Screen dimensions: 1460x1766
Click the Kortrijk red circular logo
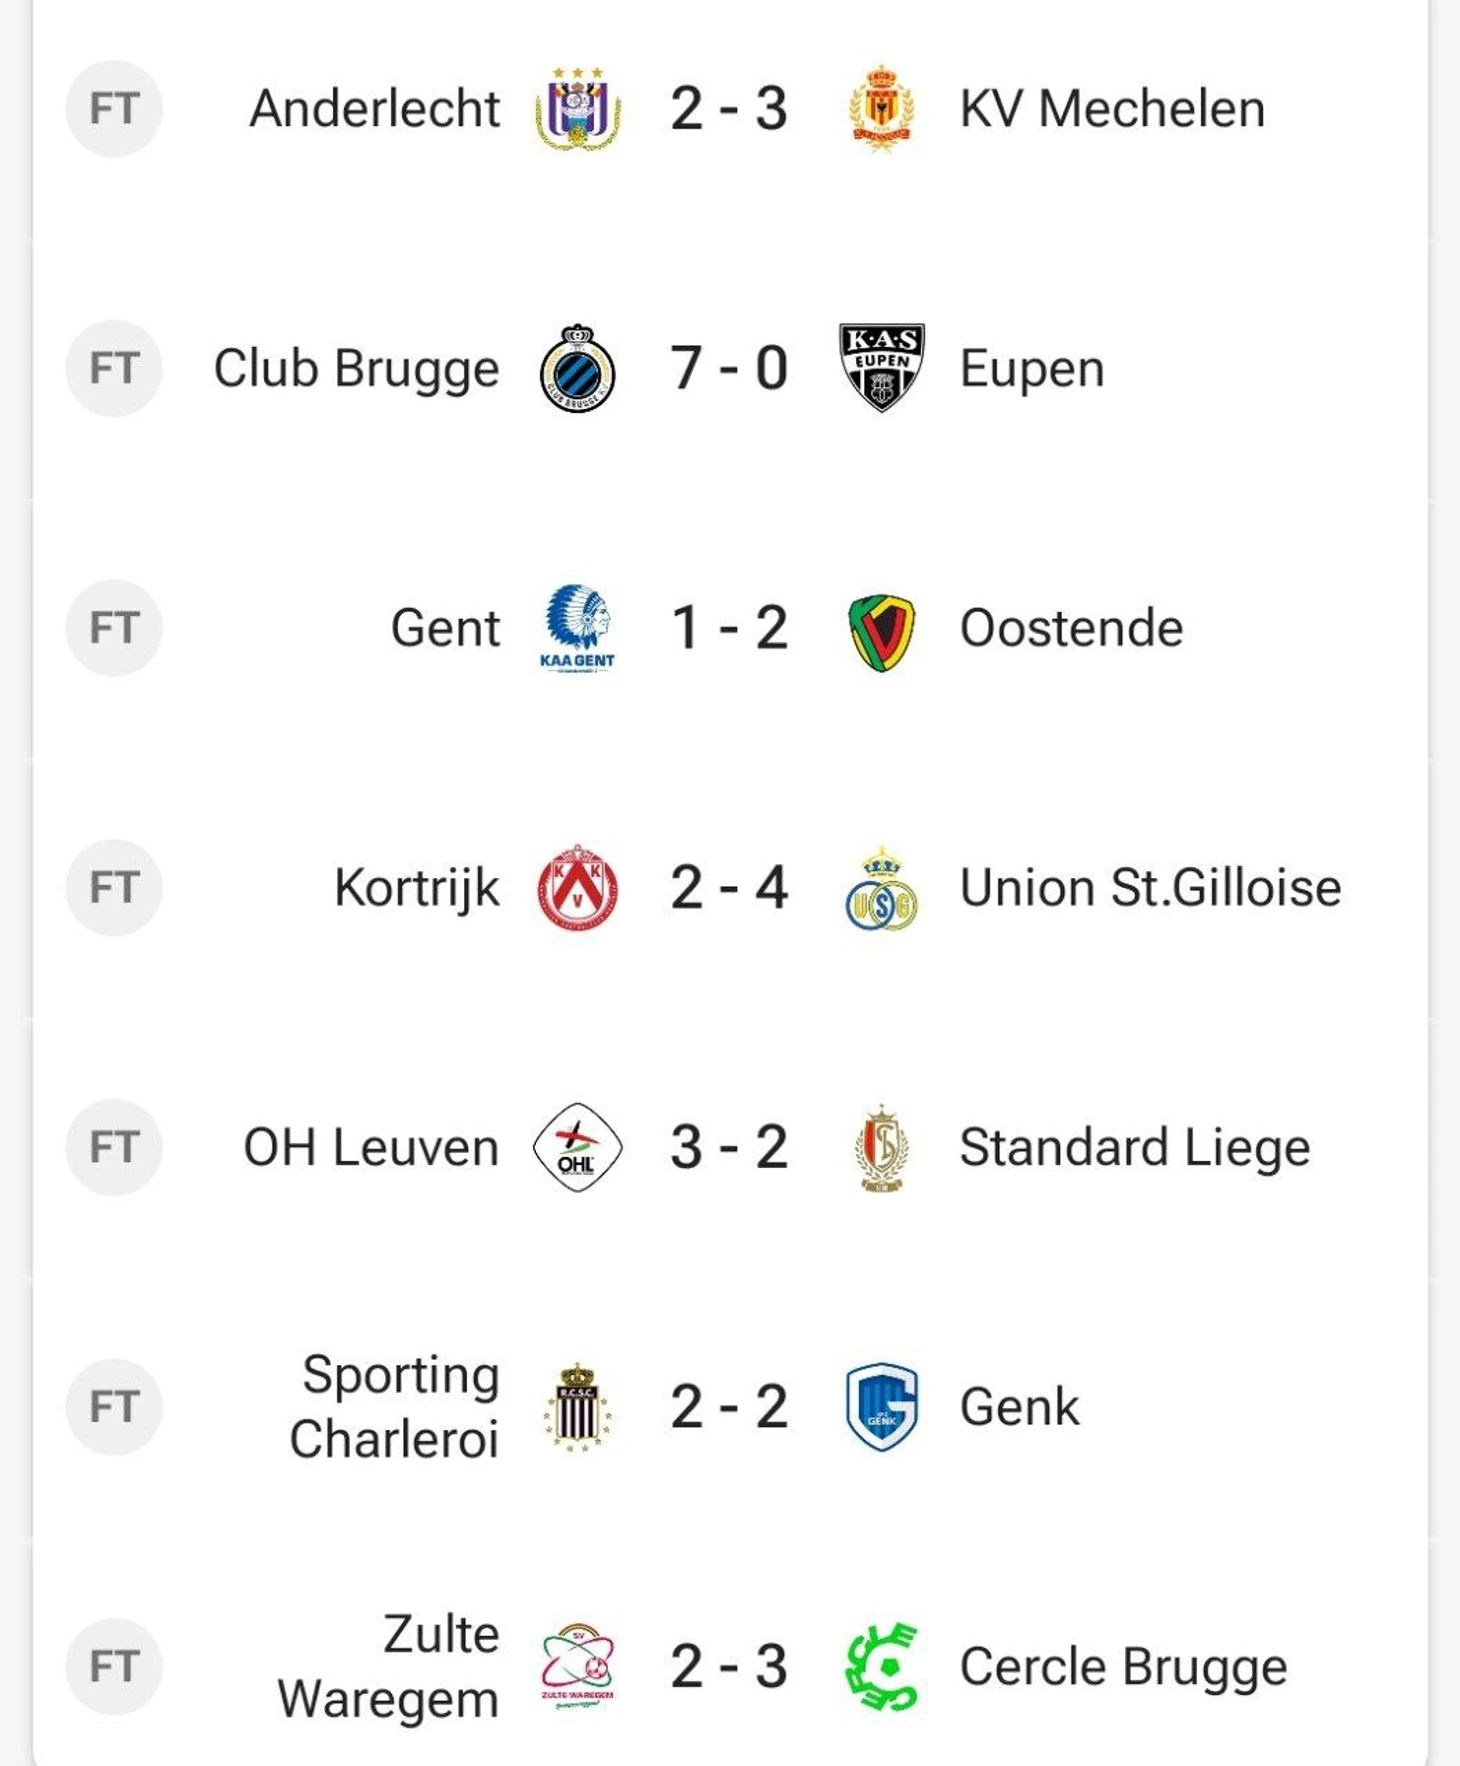[577, 888]
